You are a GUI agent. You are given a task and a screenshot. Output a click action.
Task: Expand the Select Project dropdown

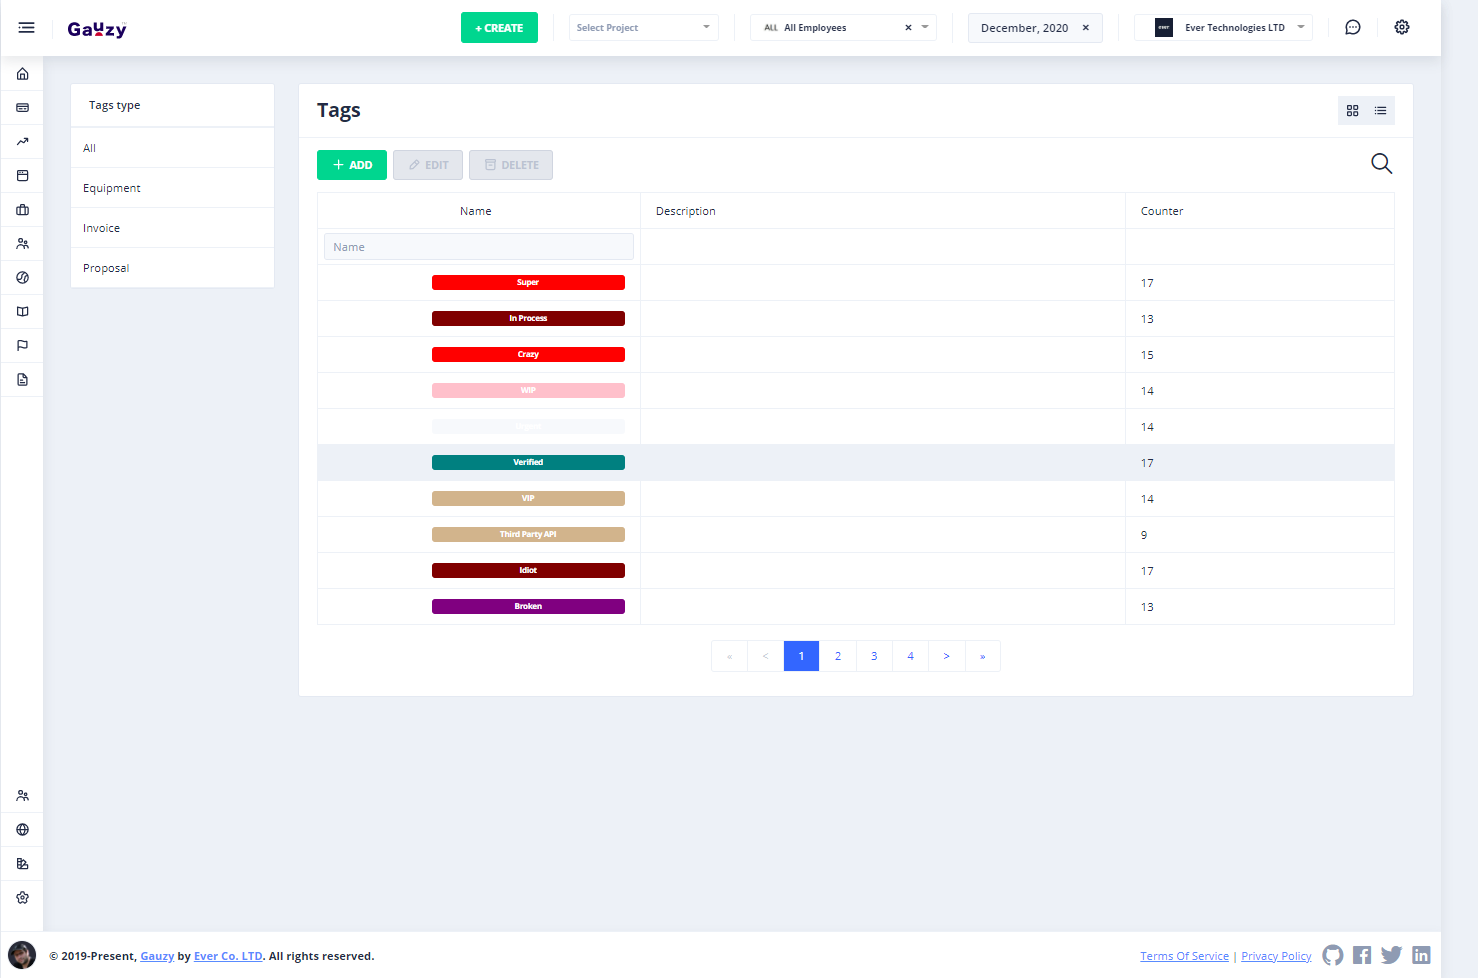tap(643, 28)
